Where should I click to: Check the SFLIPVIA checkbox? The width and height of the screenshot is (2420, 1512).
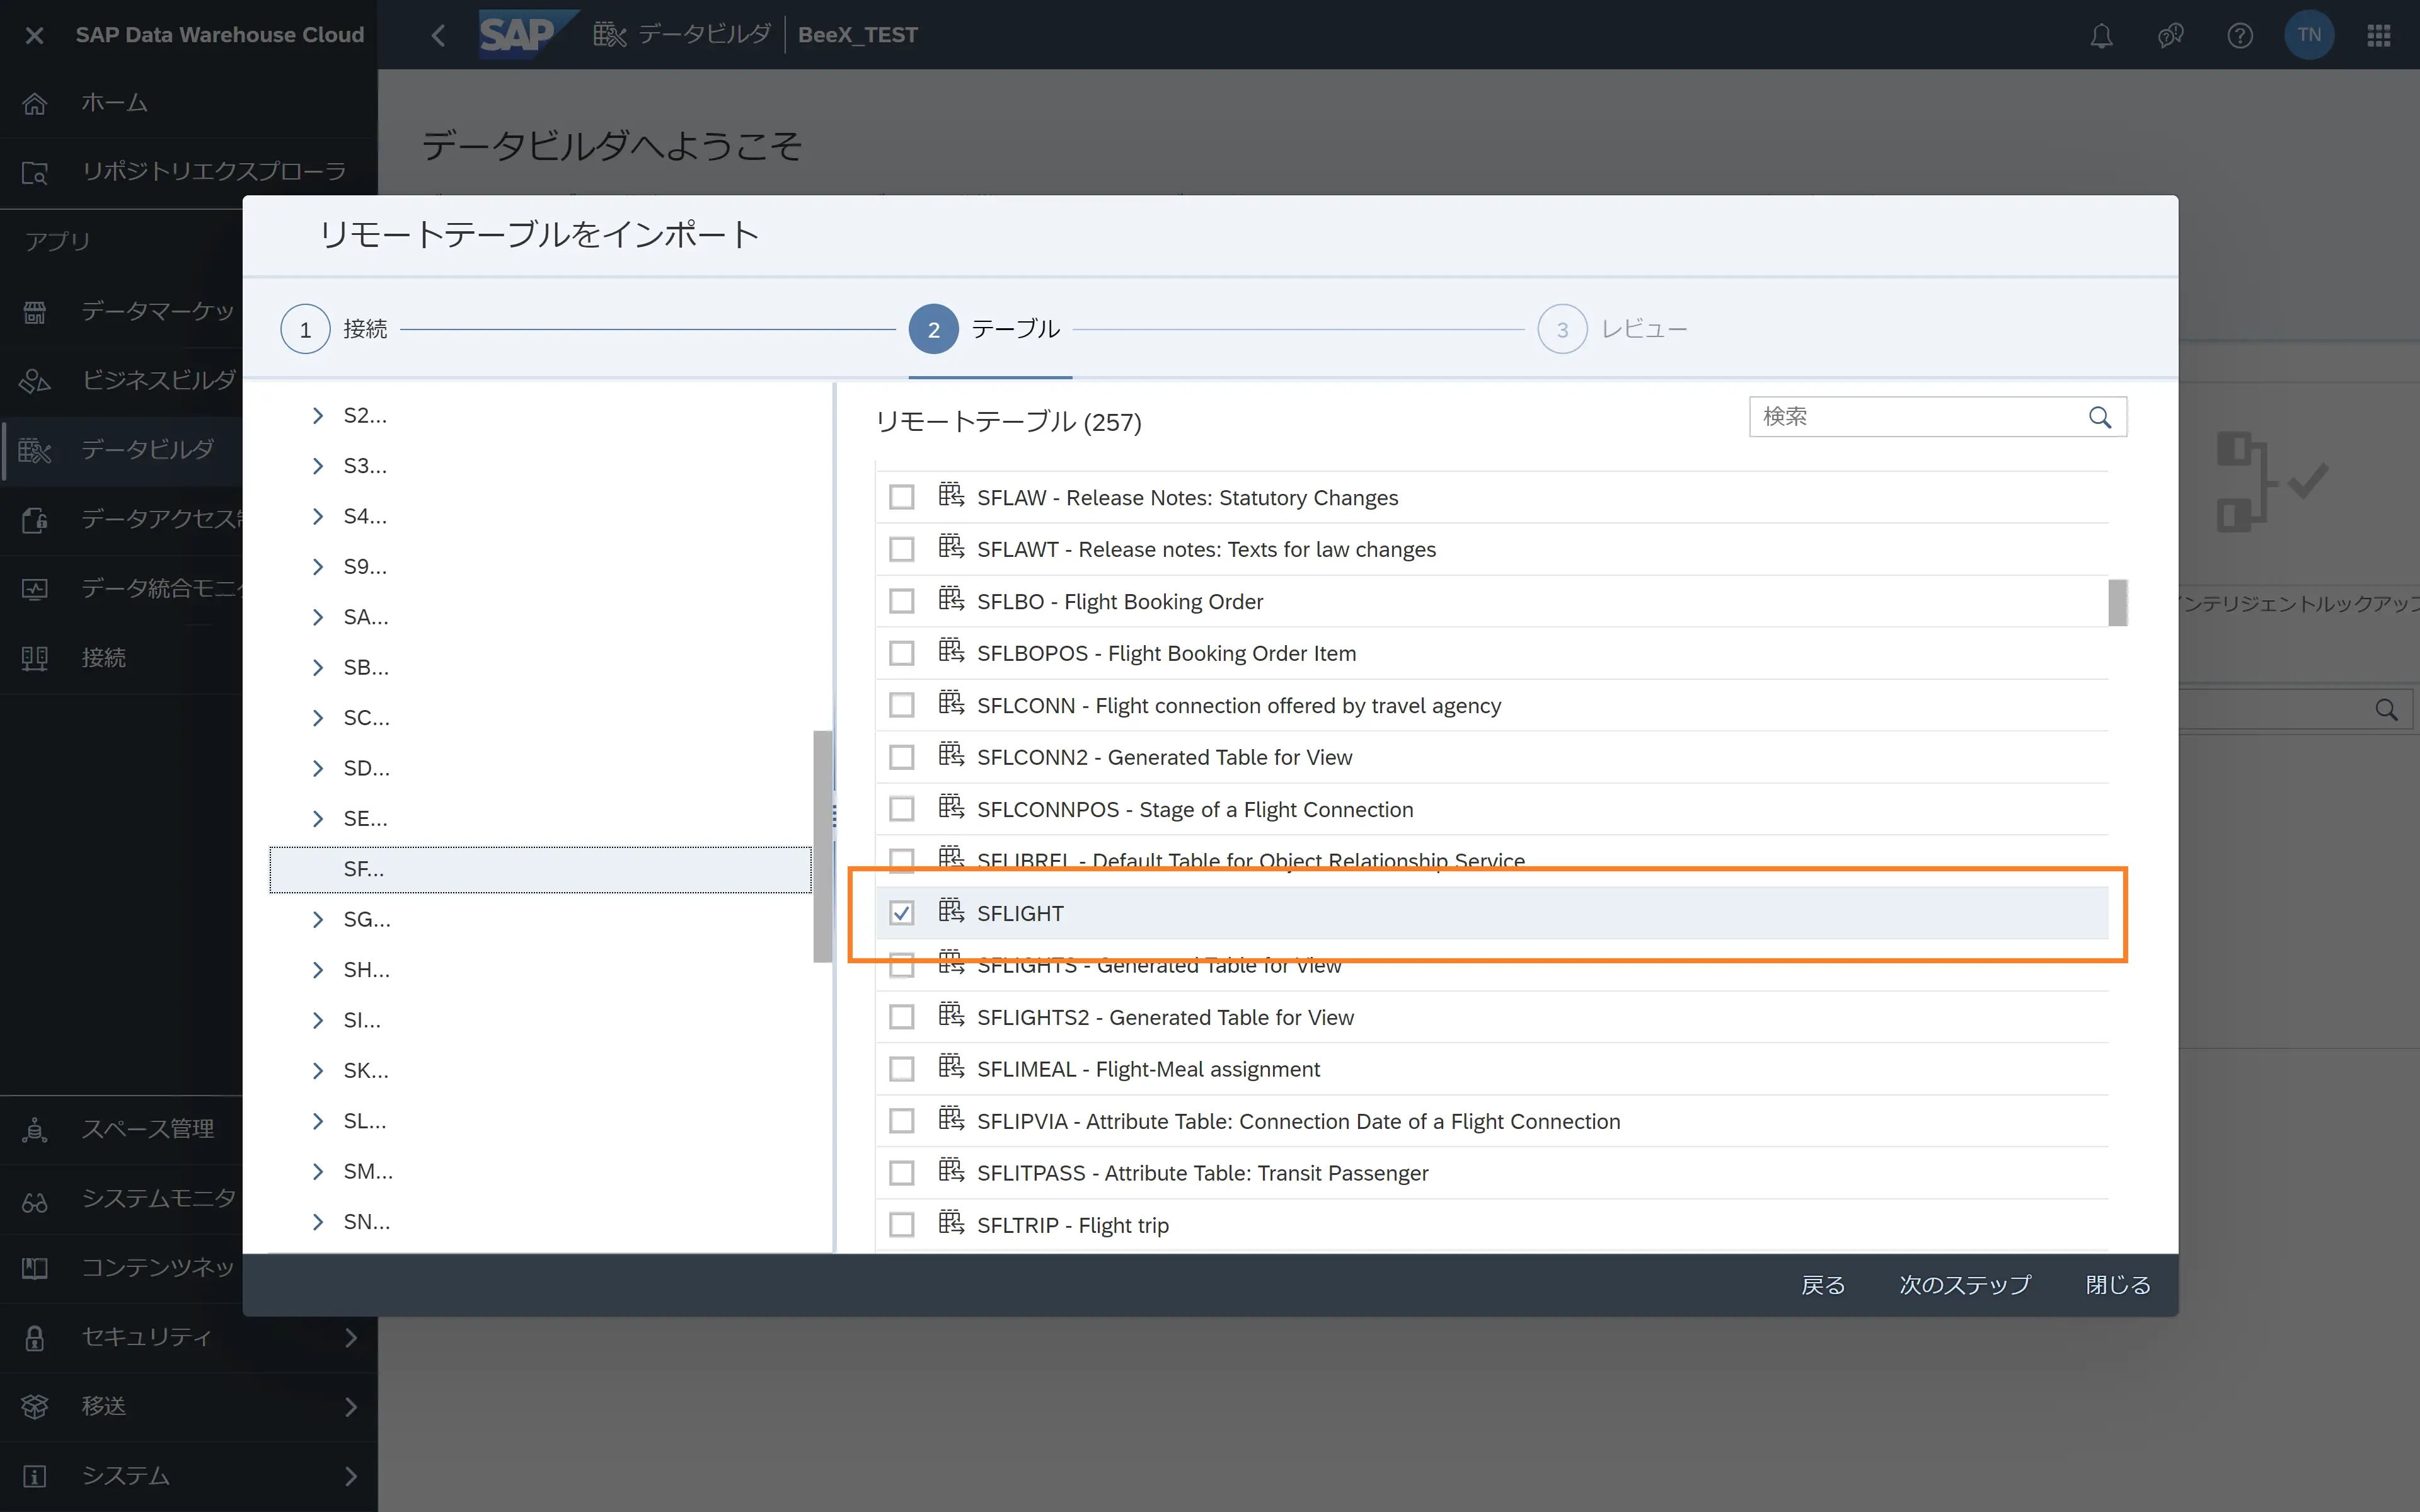[x=901, y=1121]
